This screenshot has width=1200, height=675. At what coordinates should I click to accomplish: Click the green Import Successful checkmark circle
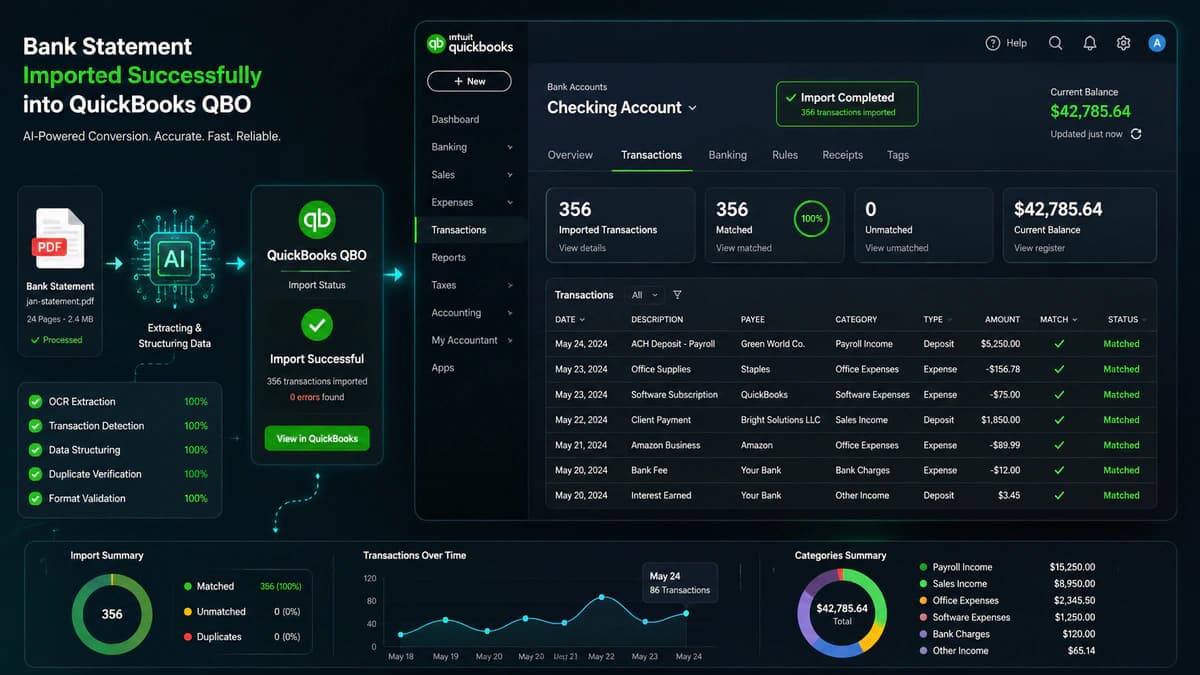tap(317, 324)
